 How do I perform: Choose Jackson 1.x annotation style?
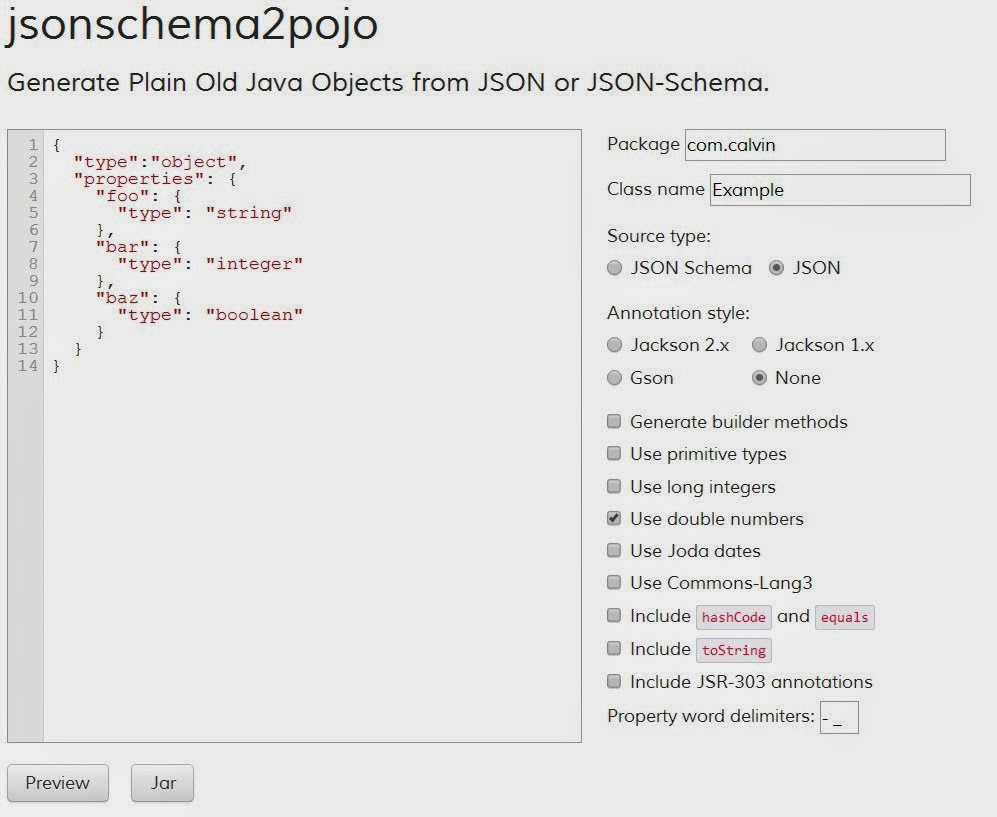(x=760, y=345)
